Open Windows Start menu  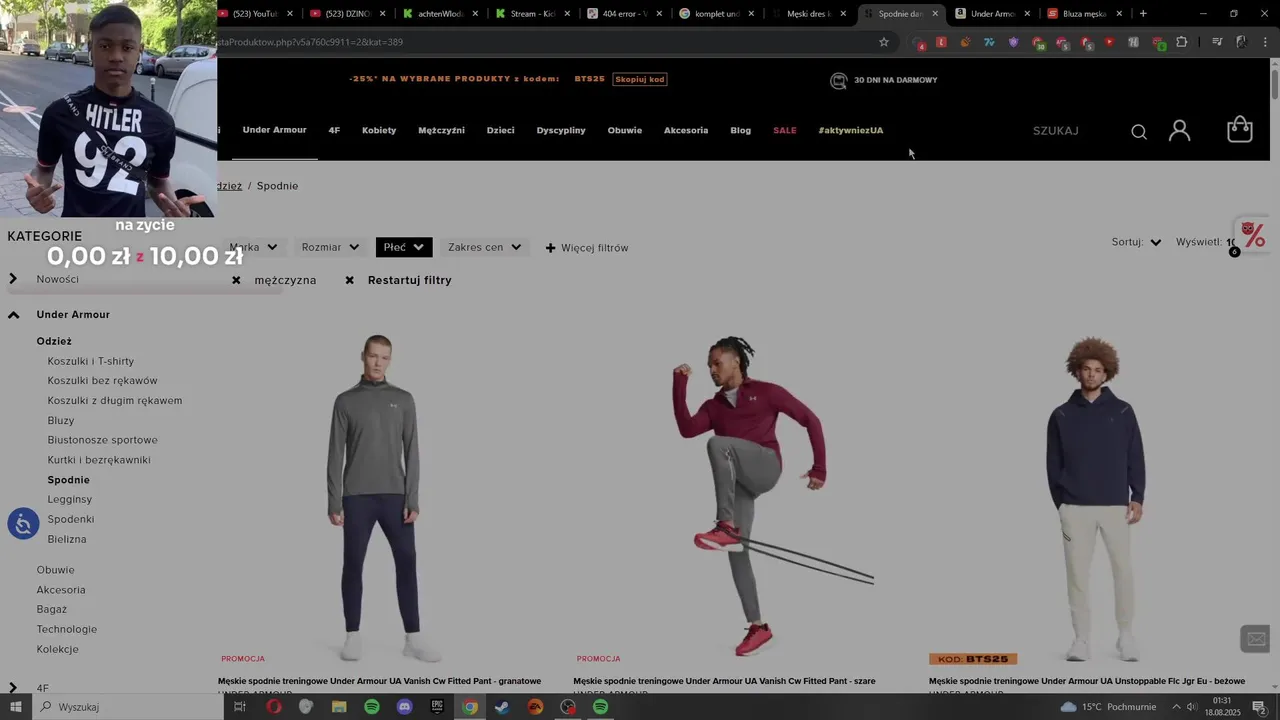click(x=15, y=707)
